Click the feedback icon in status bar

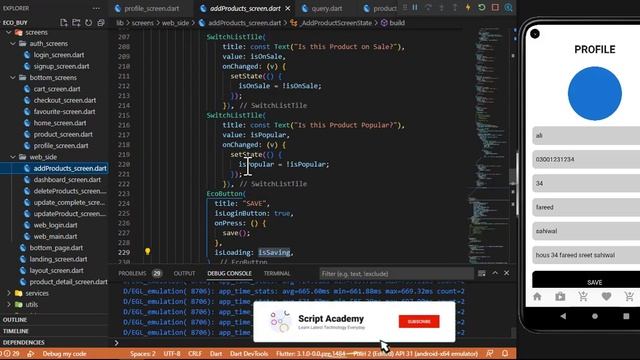pyautogui.click(x=490, y=353)
